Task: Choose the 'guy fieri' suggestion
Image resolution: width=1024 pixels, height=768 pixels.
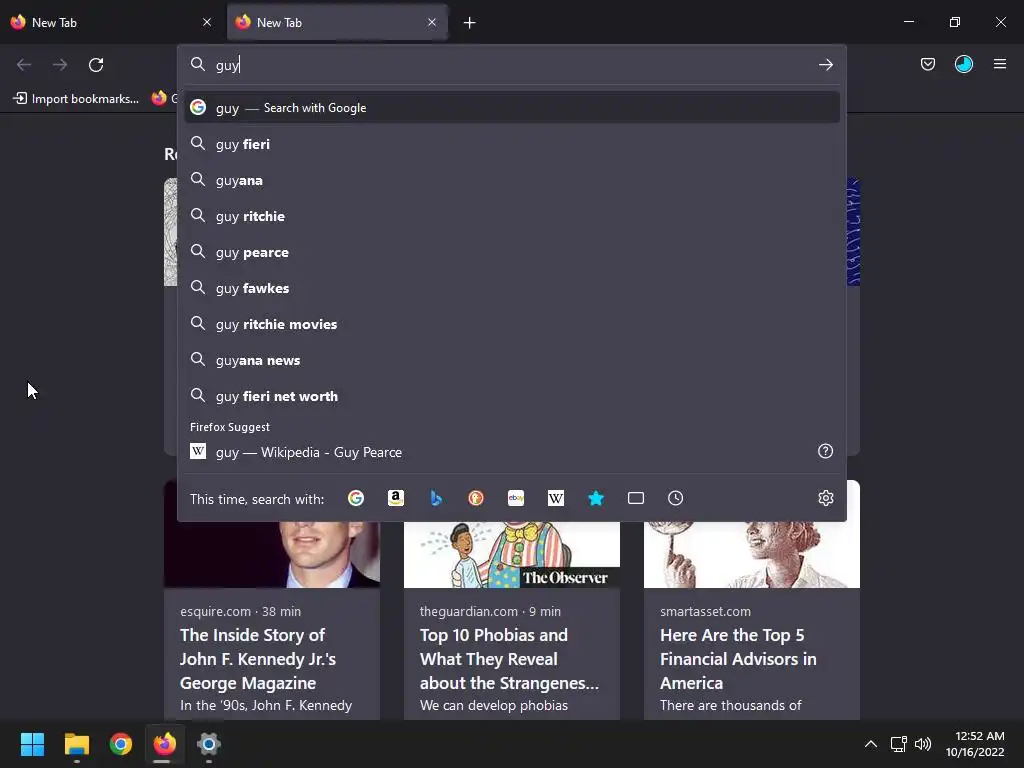Action: pyautogui.click(x=512, y=144)
